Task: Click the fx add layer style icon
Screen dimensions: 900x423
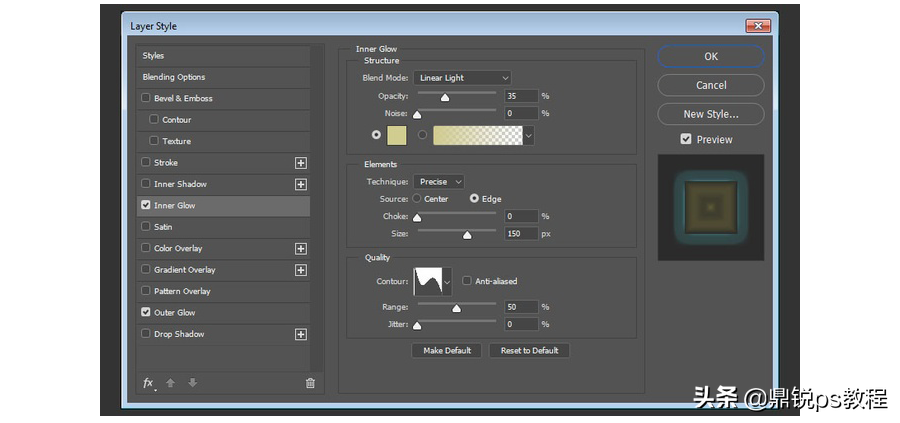Action: [148, 383]
